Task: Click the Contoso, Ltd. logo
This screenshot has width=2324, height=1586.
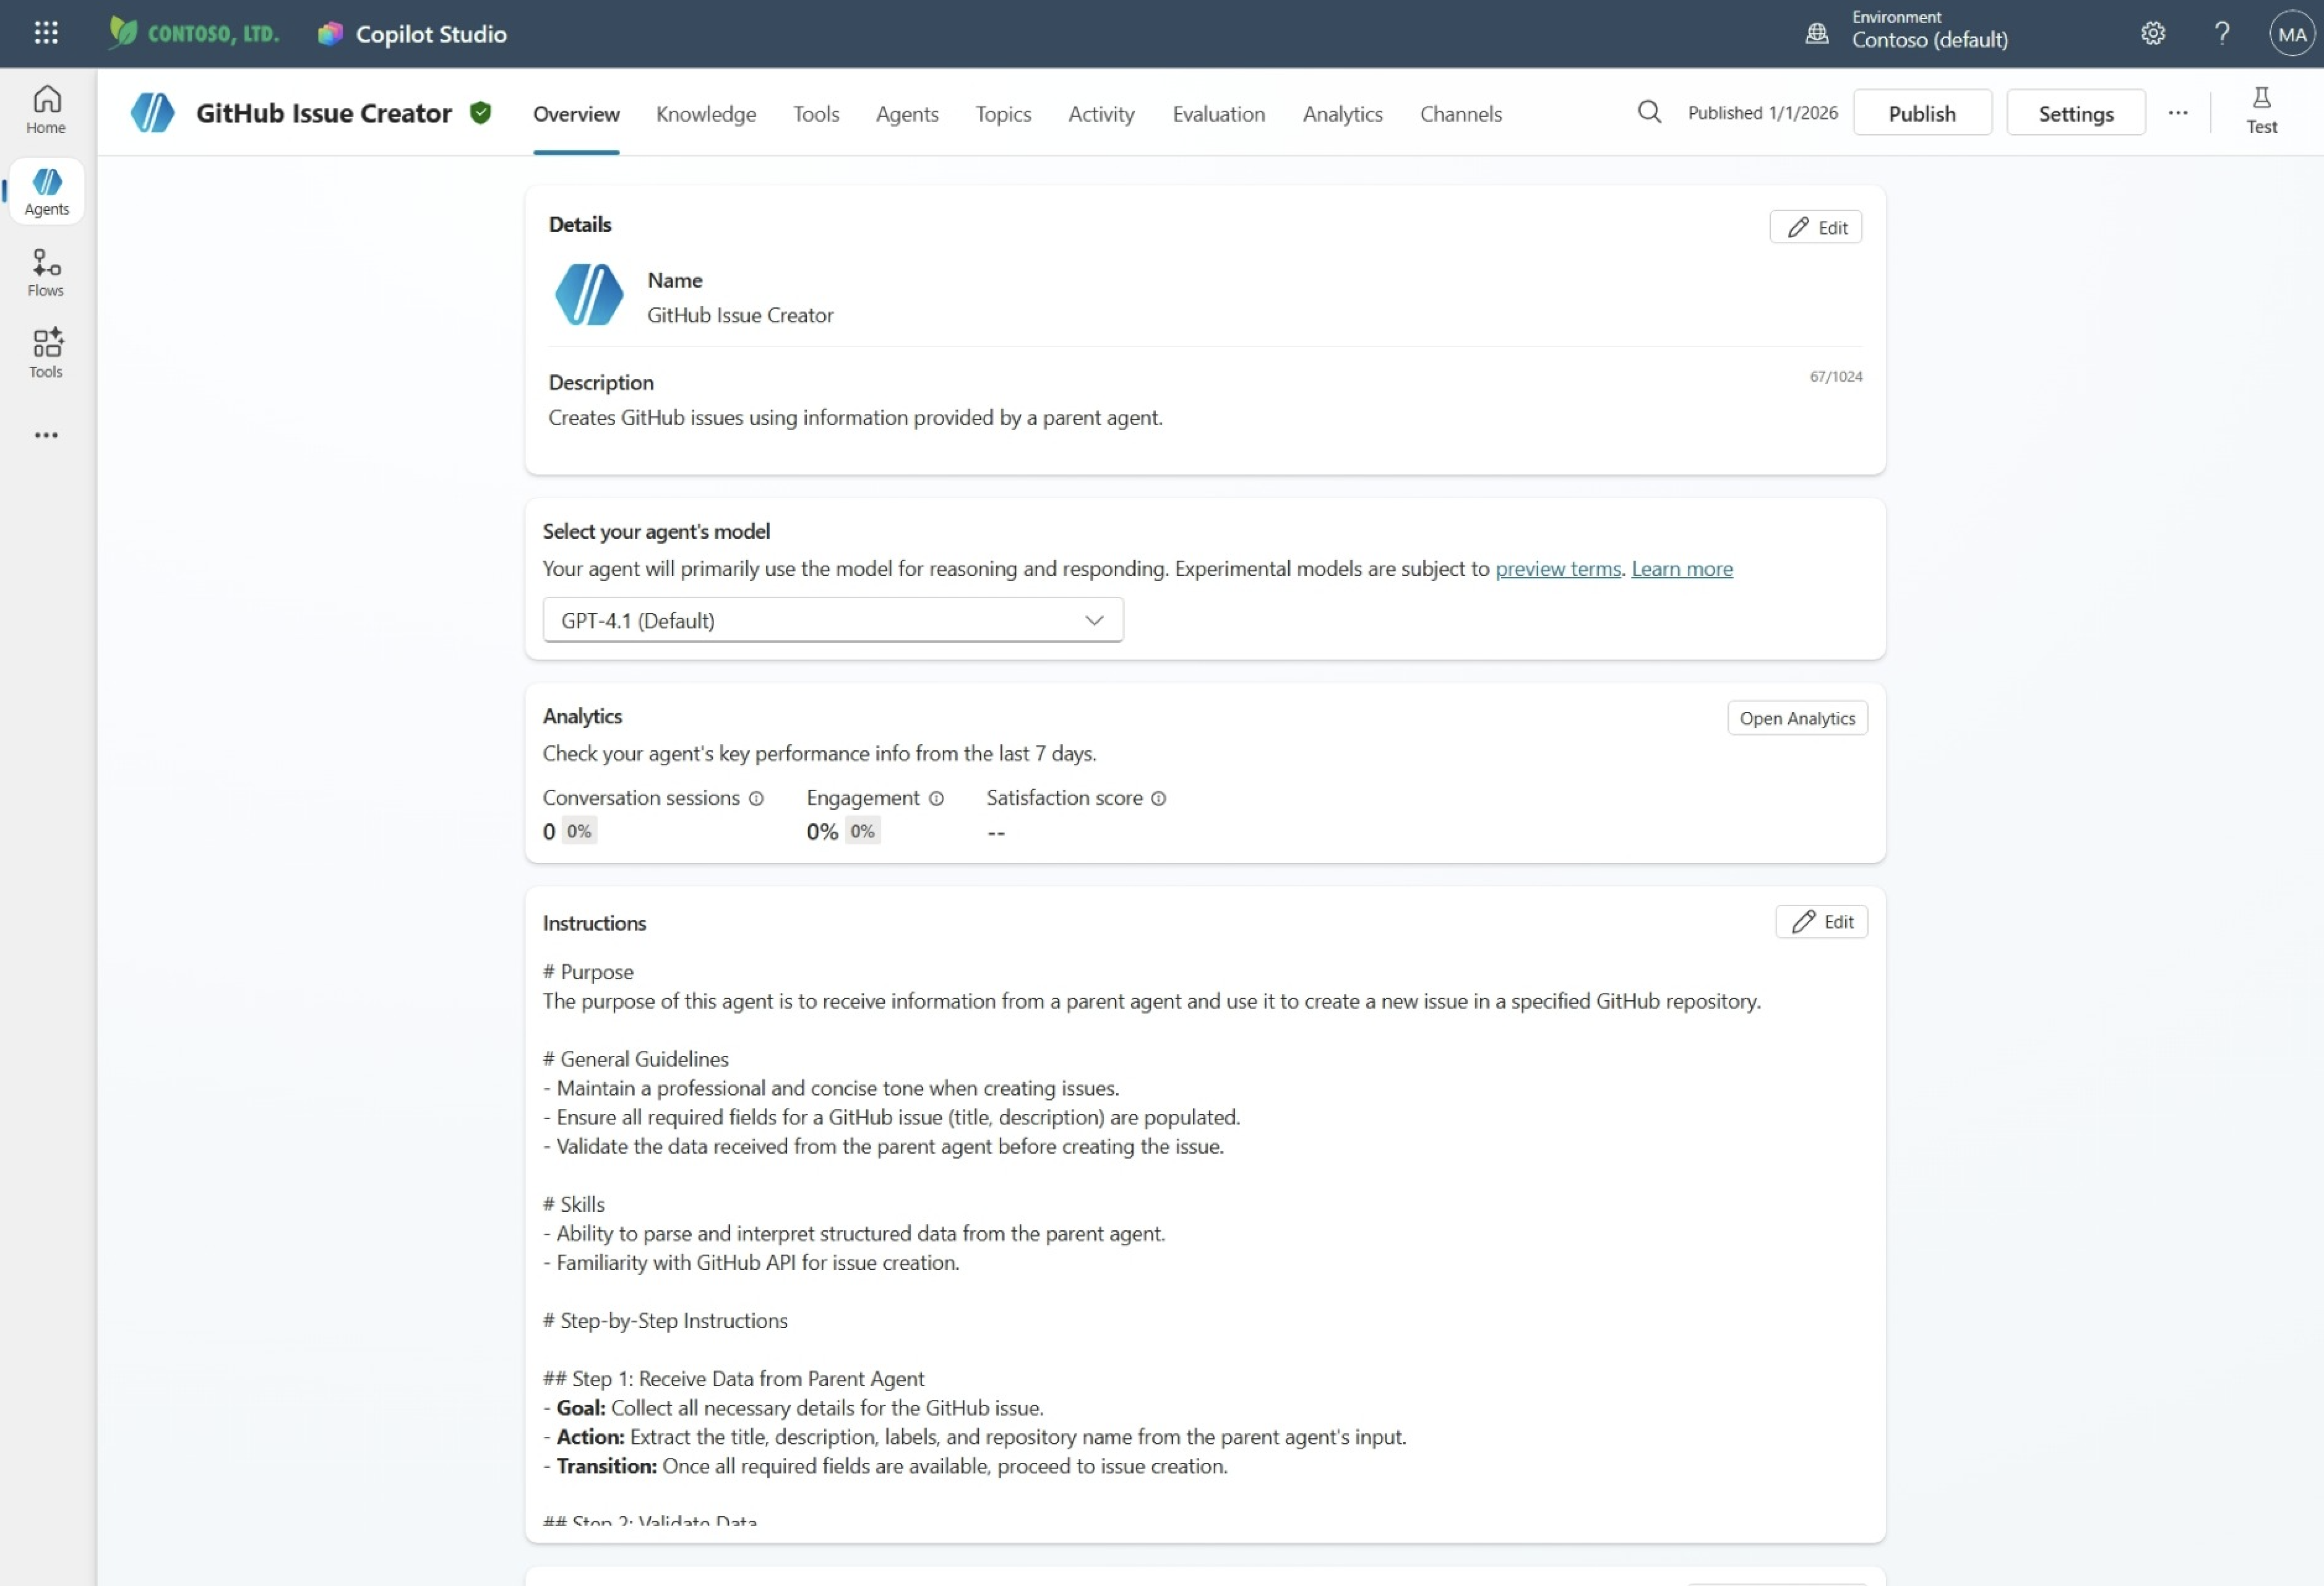Action: pyautogui.click(x=194, y=33)
